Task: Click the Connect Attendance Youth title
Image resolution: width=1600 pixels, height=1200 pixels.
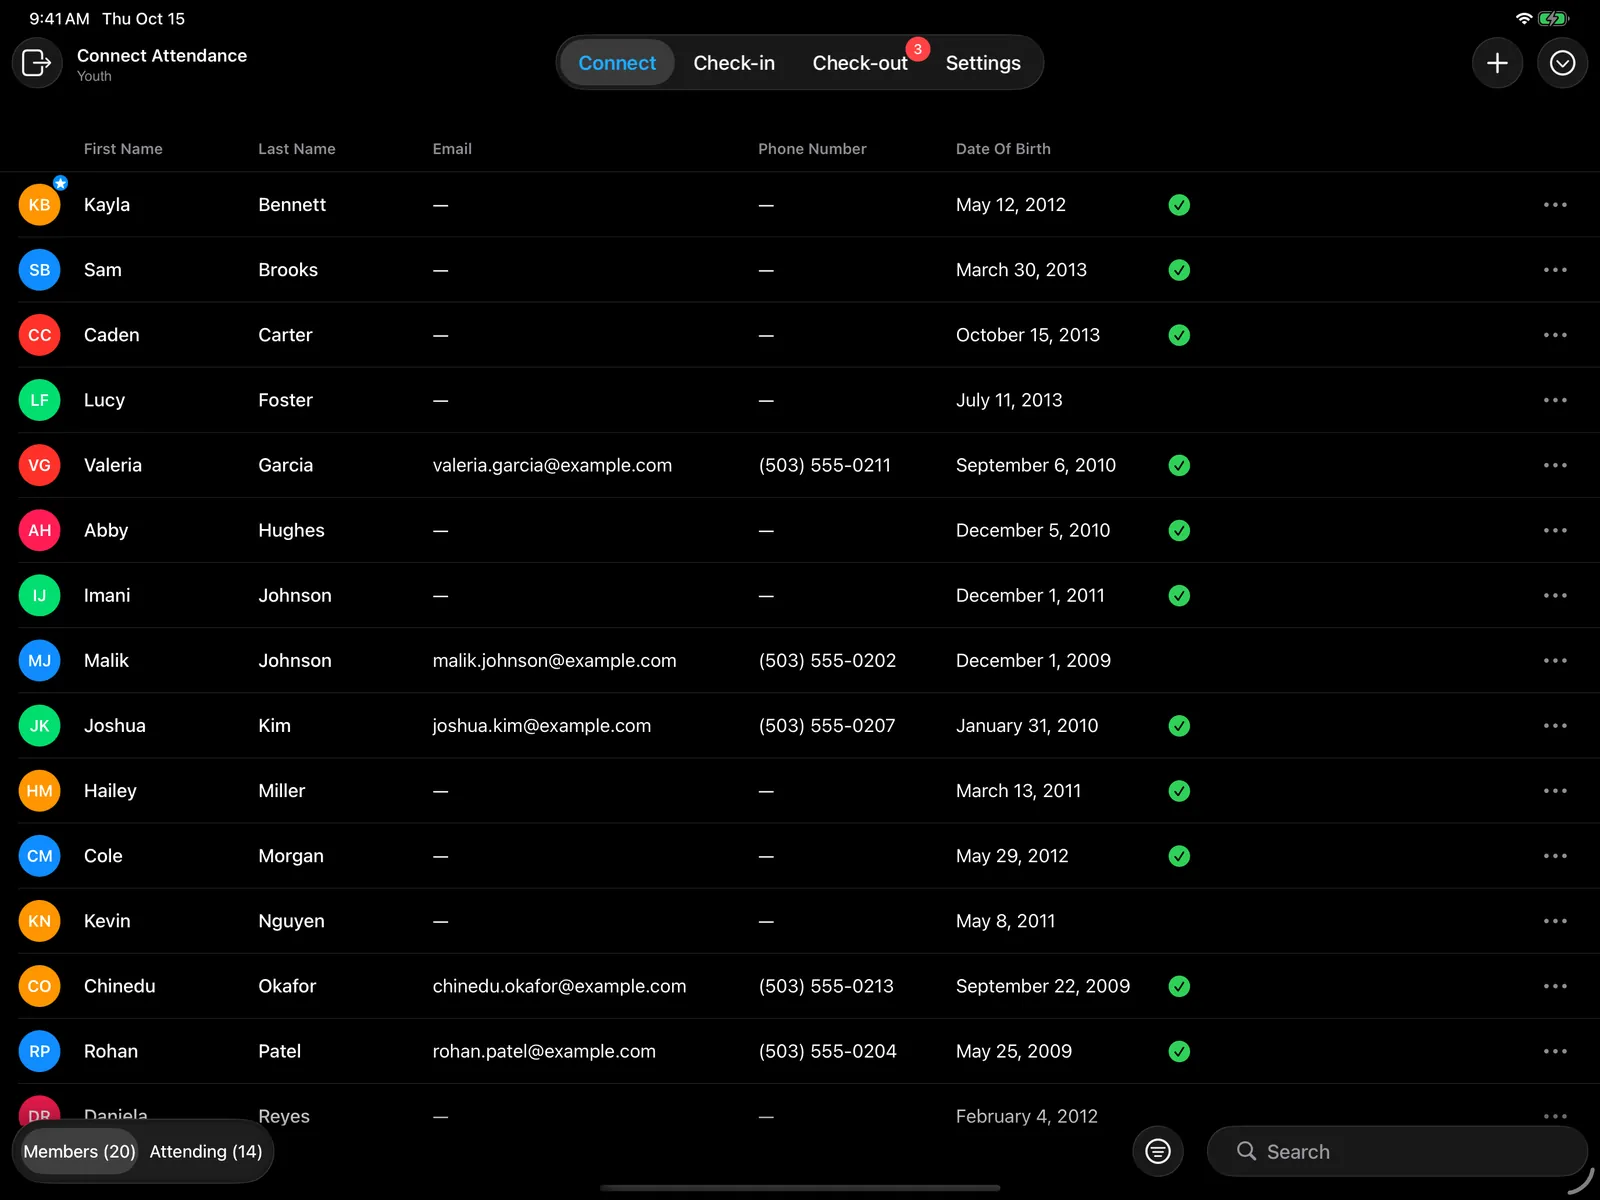Action: click(162, 64)
